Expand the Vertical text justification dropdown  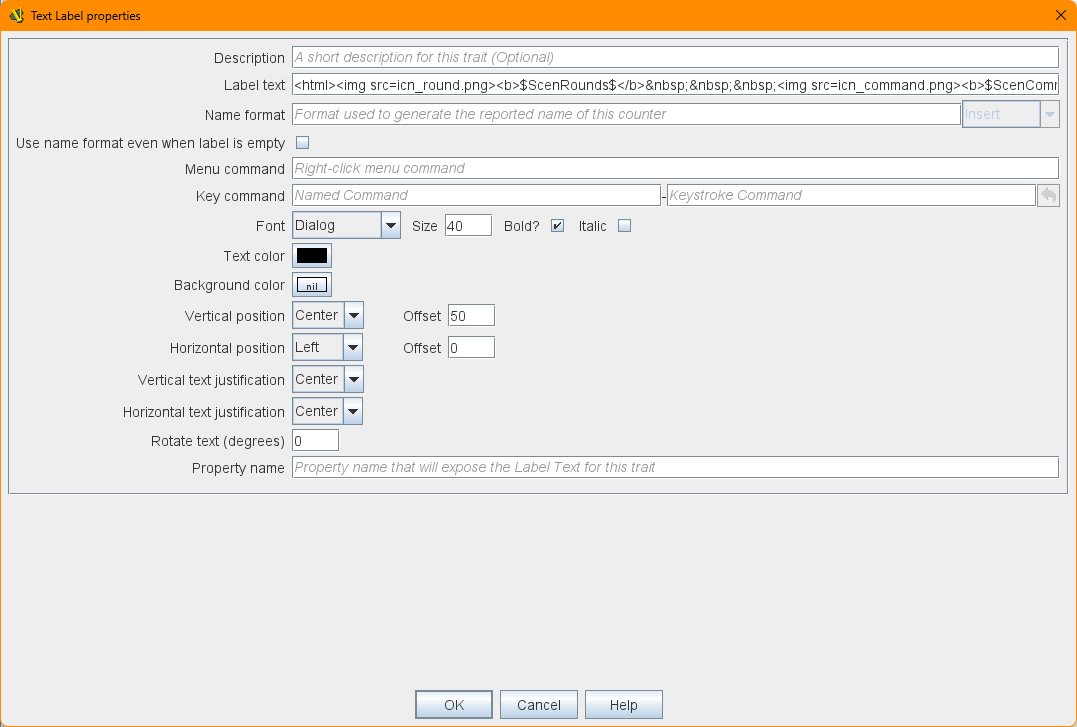pyautogui.click(x=353, y=380)
